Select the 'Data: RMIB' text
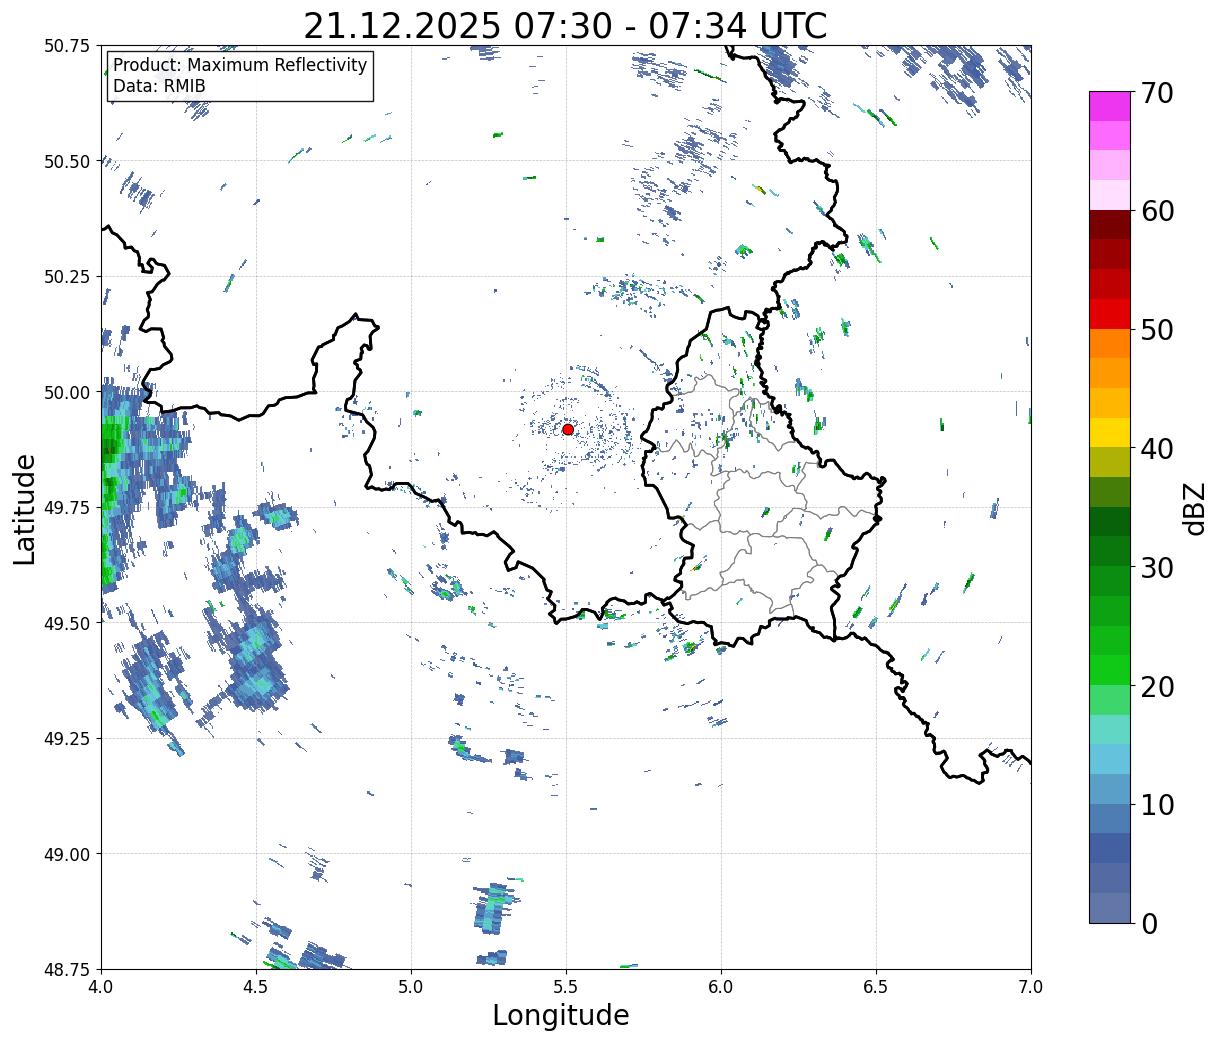1219x1040 pixels. pos(159,87)
